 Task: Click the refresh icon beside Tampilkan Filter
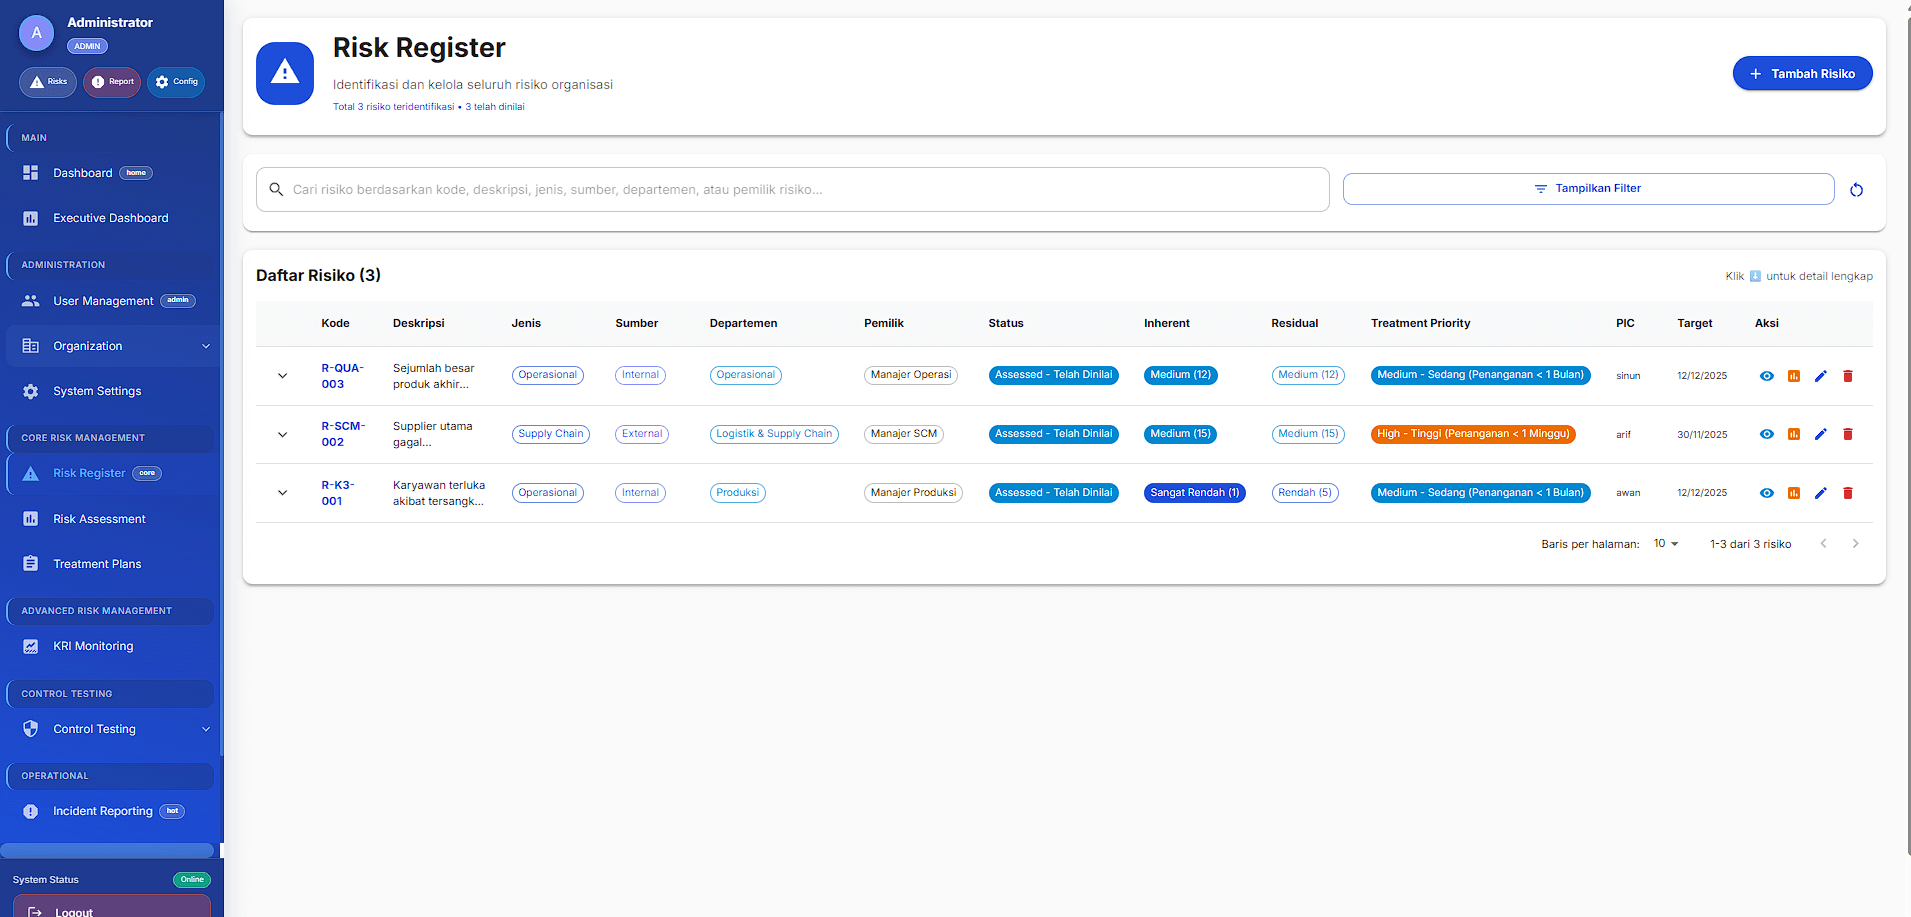(x=1856, y=190)
